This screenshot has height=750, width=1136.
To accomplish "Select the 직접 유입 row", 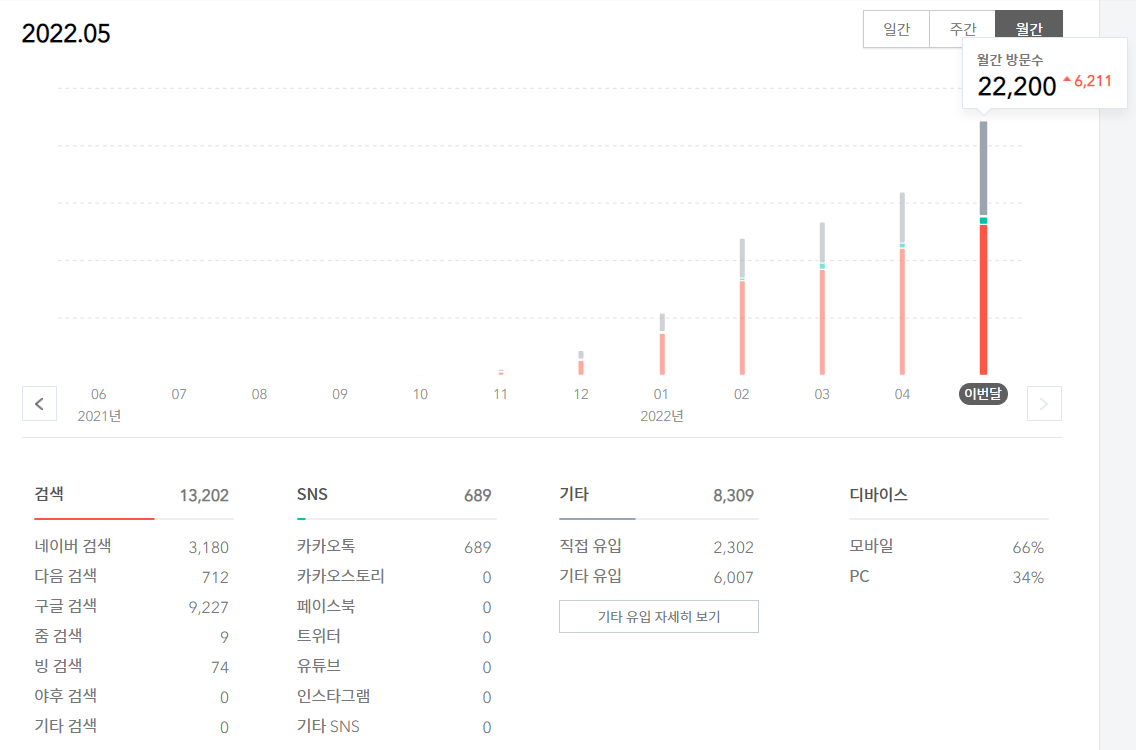I will tap(657, 547).
